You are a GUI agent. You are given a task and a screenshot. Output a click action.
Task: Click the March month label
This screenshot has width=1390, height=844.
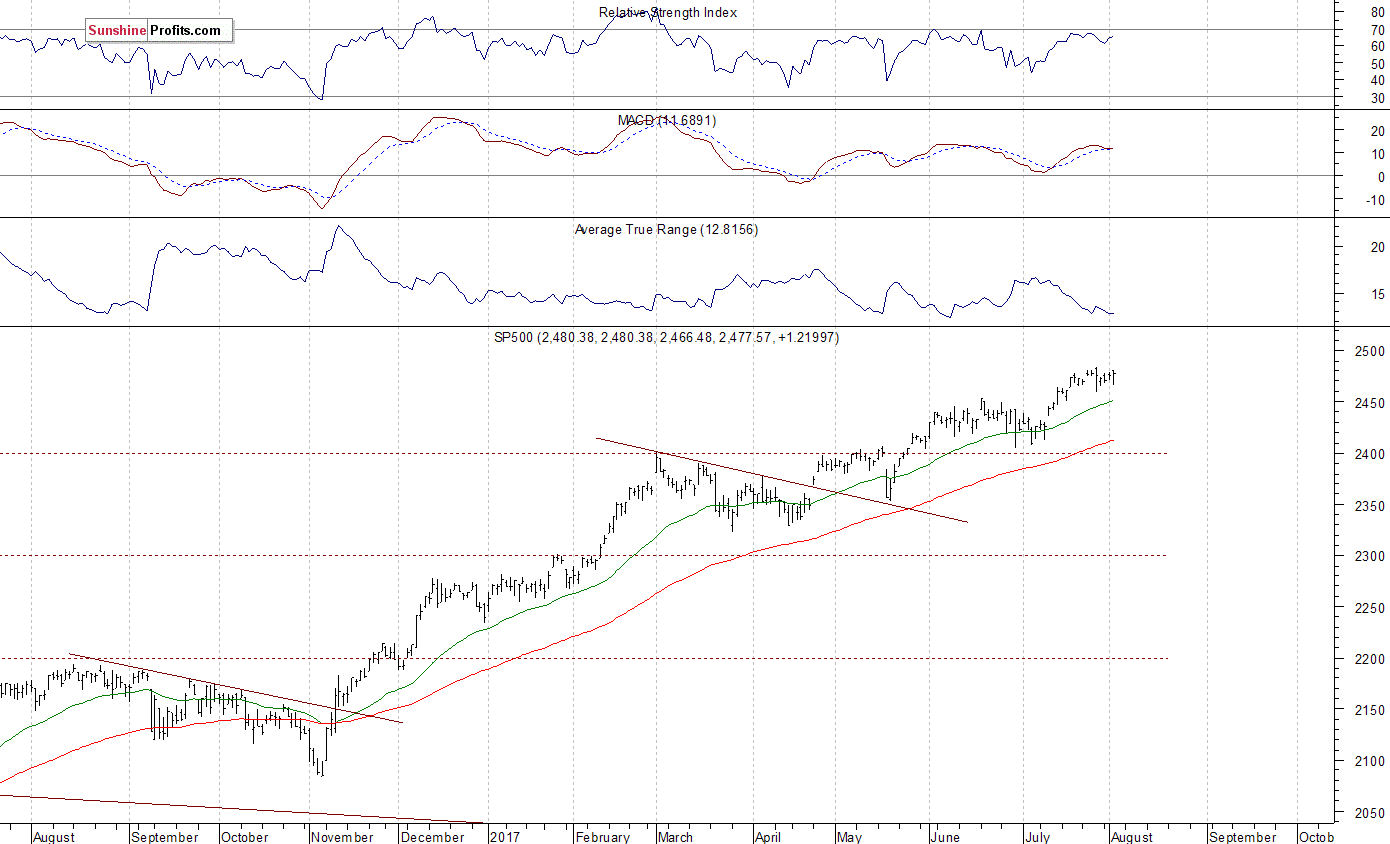coord(675,837)
